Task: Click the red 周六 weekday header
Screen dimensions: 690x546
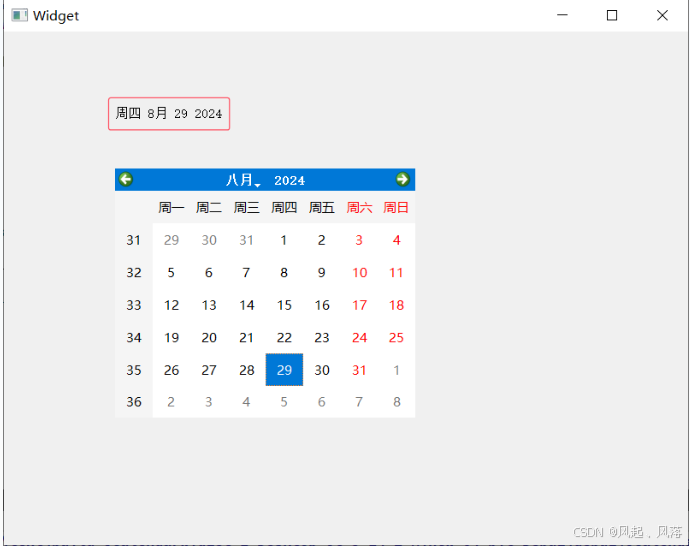Action: [359, 207]
